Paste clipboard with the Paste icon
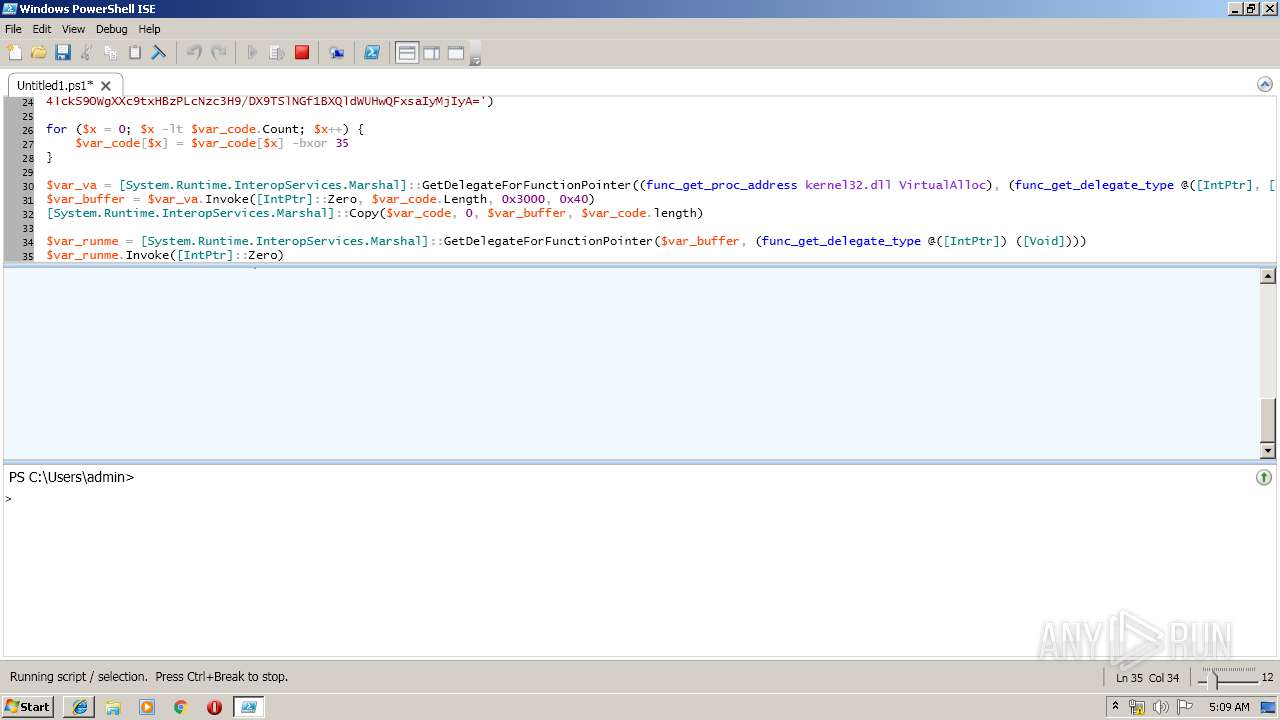The image size is (1280, 720). tap(134, 53)
